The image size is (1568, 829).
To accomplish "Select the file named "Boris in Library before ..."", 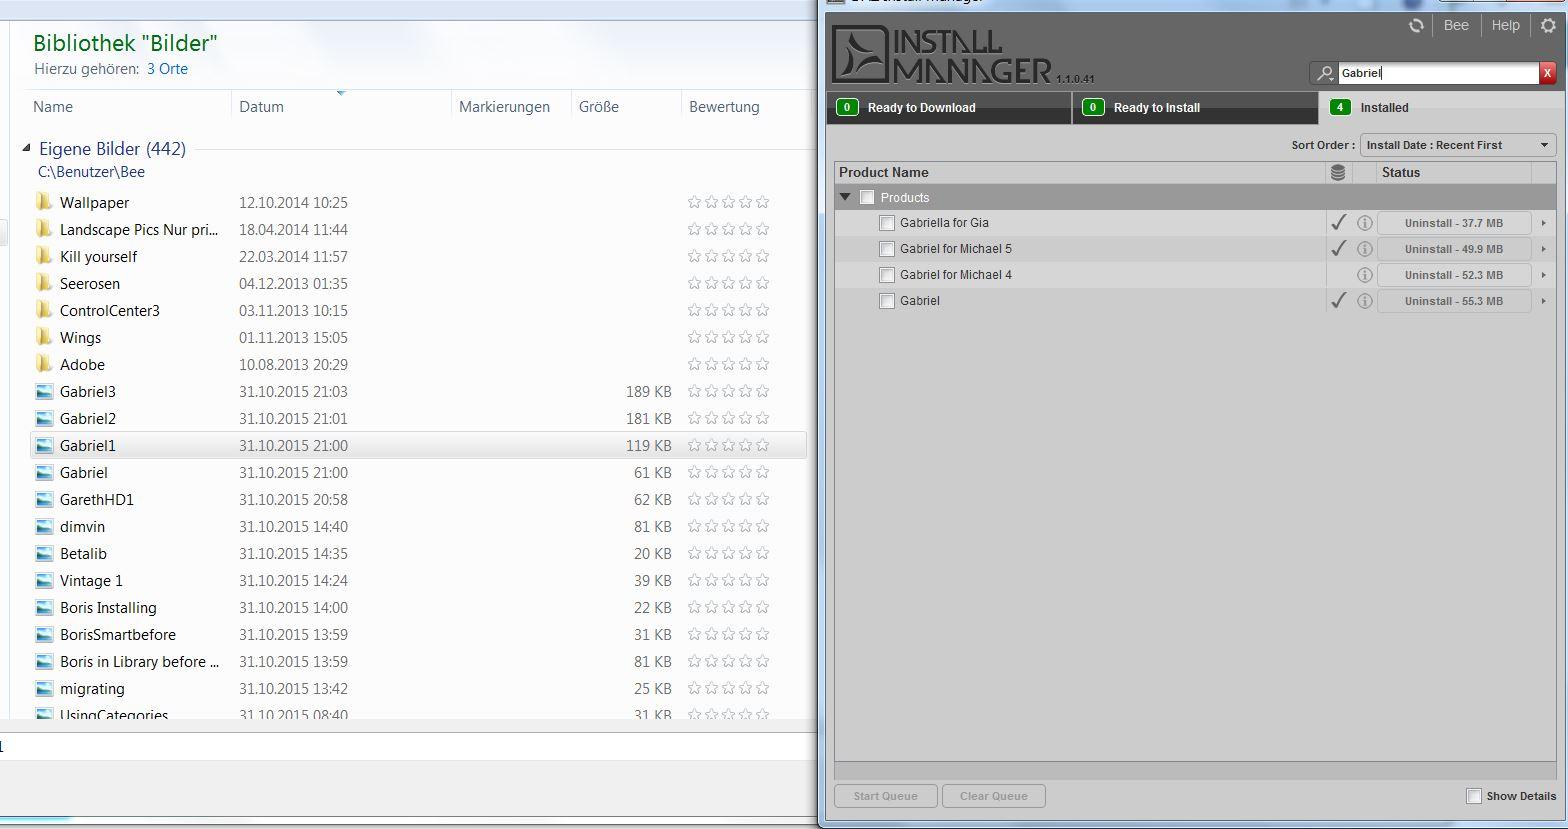I will point(139,662).
